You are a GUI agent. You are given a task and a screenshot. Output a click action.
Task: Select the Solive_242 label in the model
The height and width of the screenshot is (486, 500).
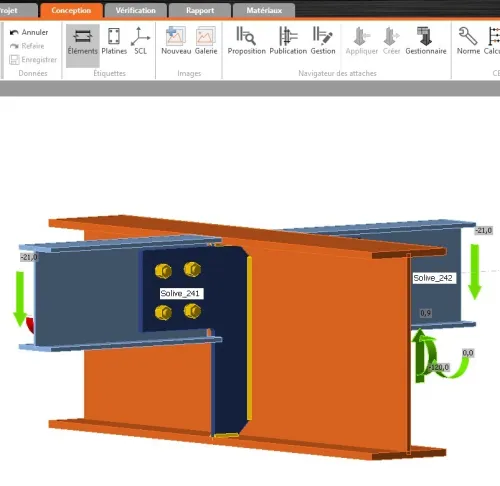(x=434, y=278)
